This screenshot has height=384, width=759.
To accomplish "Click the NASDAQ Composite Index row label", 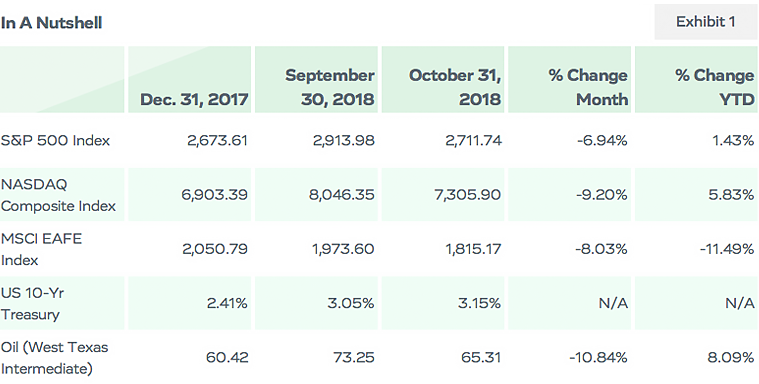I will point(58,195).
